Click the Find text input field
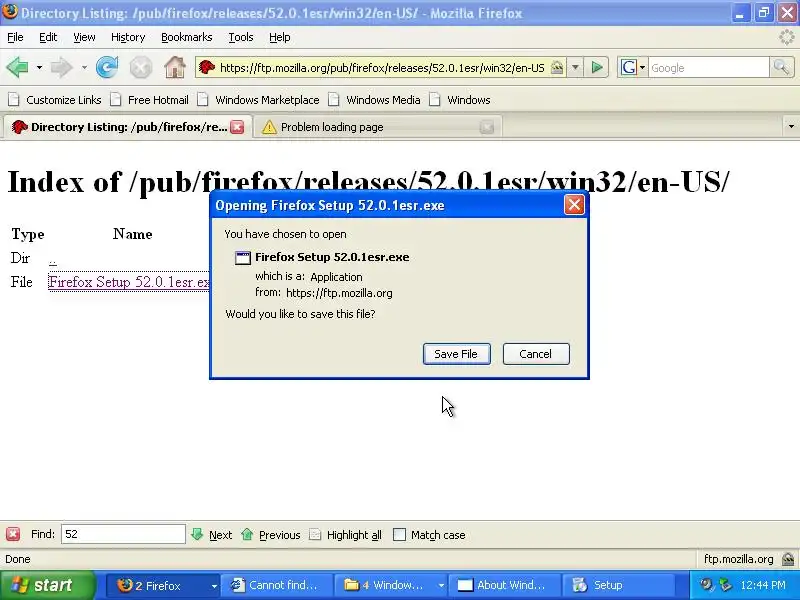This screenshot has width=800, height=600. [x=123, y=534]
